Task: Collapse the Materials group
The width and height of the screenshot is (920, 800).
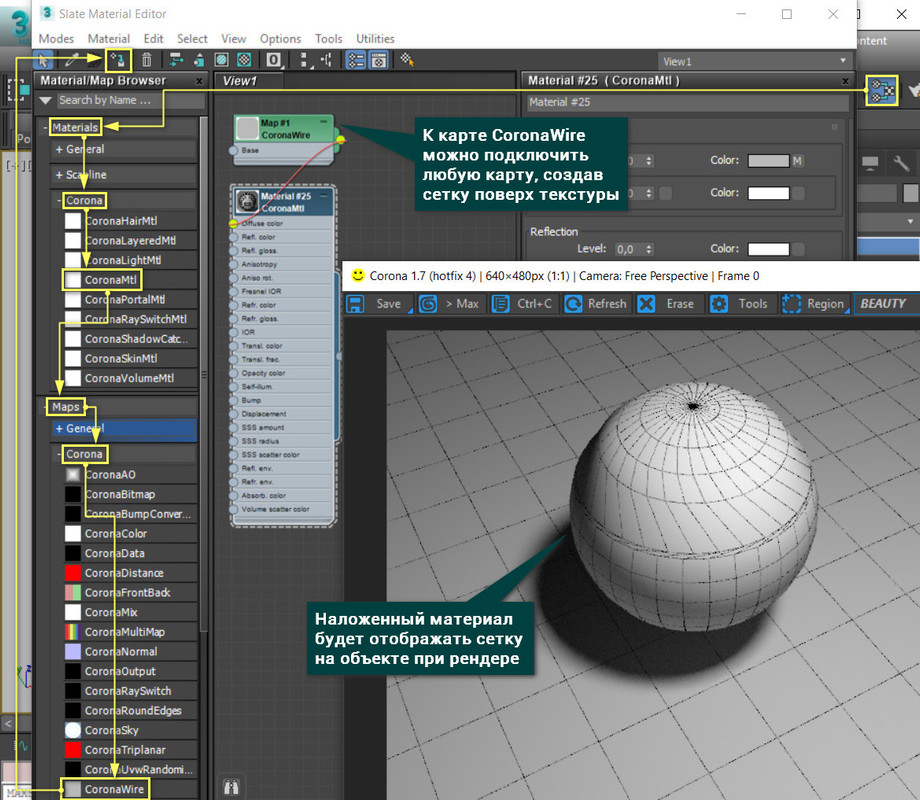Action: click(x=46, y=127)
